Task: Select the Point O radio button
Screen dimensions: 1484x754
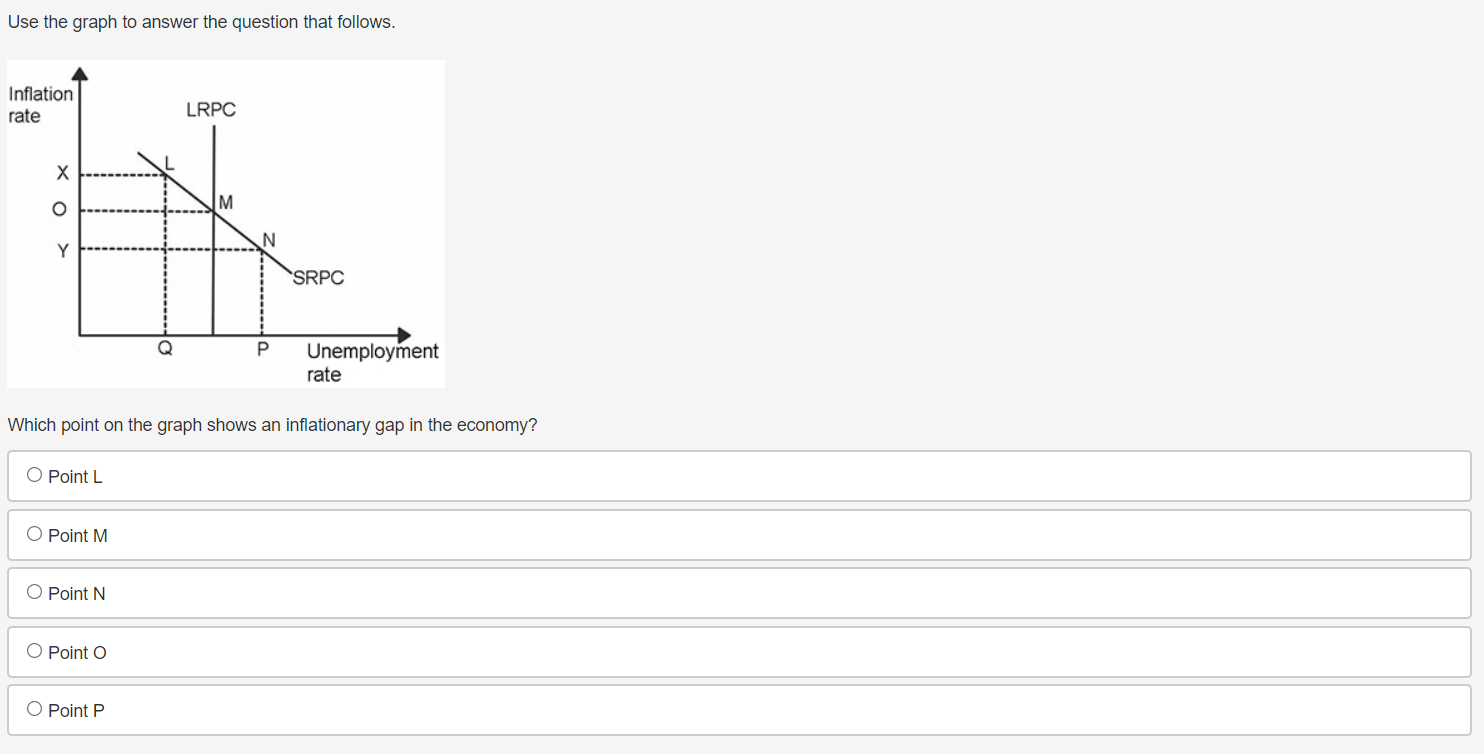Action: pyautogui.click(x=33, y=651)
